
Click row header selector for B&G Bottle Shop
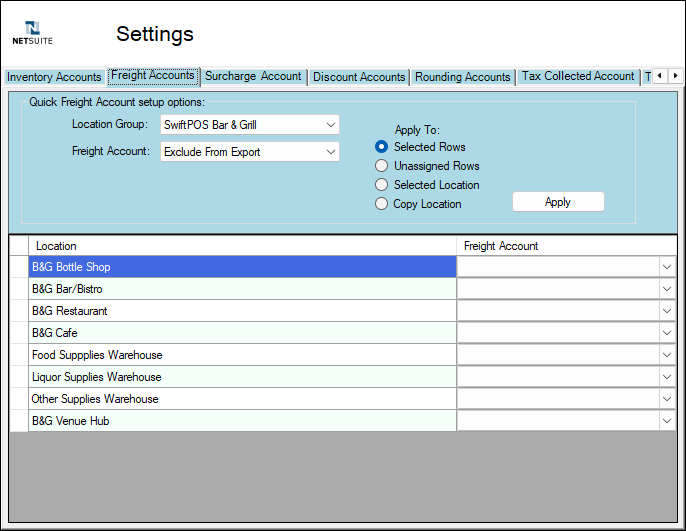pyautogui.click(x=19, y=267)
